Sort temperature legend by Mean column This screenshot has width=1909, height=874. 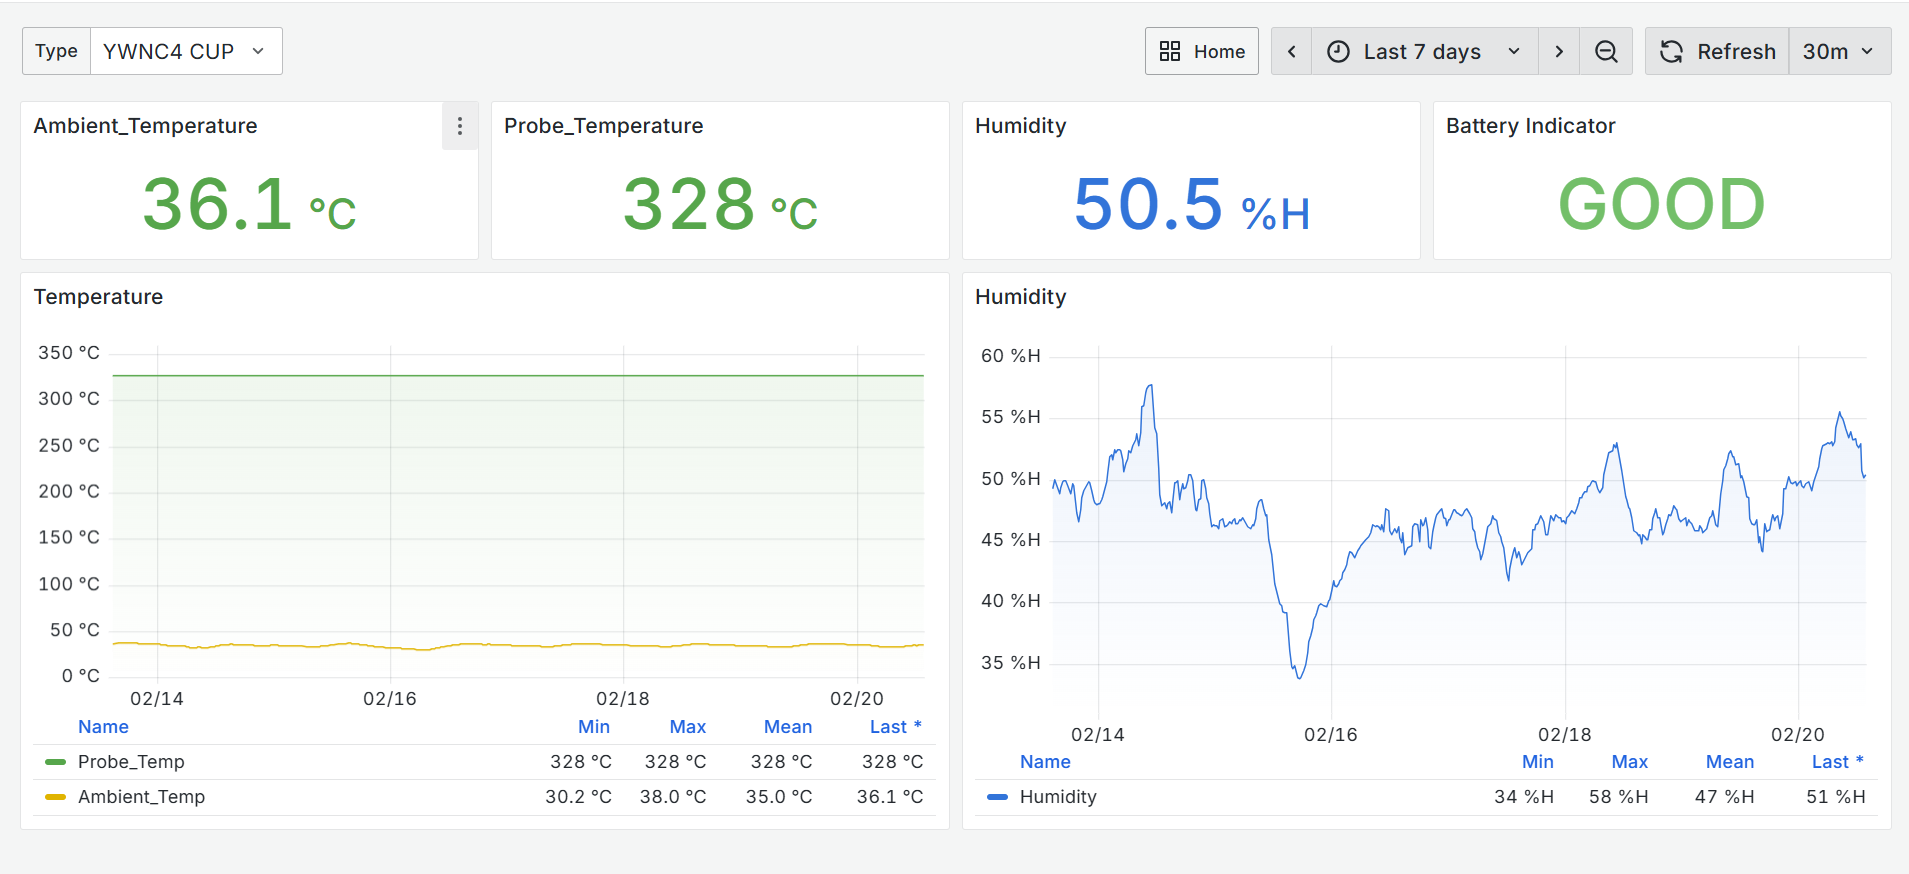pyautogui.click(x=787, y=727)
